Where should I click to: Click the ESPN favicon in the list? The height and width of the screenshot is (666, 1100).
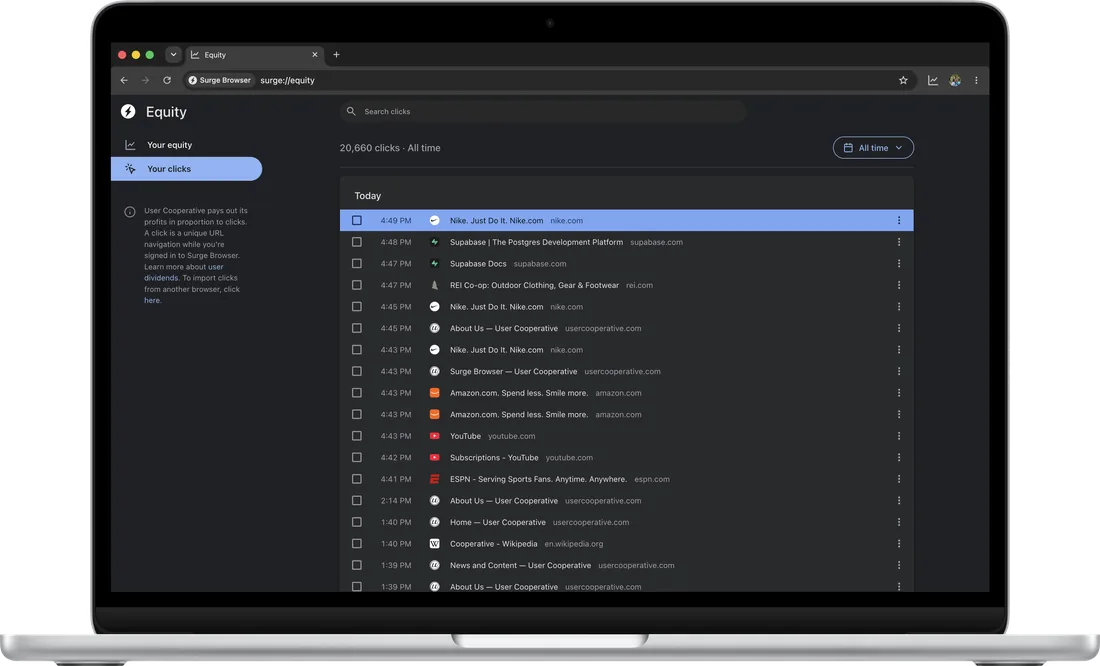click(434, 479)
